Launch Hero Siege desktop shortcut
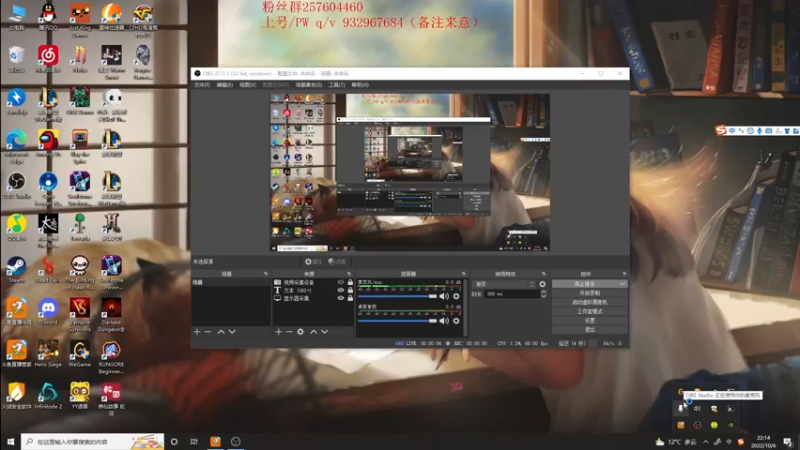800x450 pixels. click(48, 354)
